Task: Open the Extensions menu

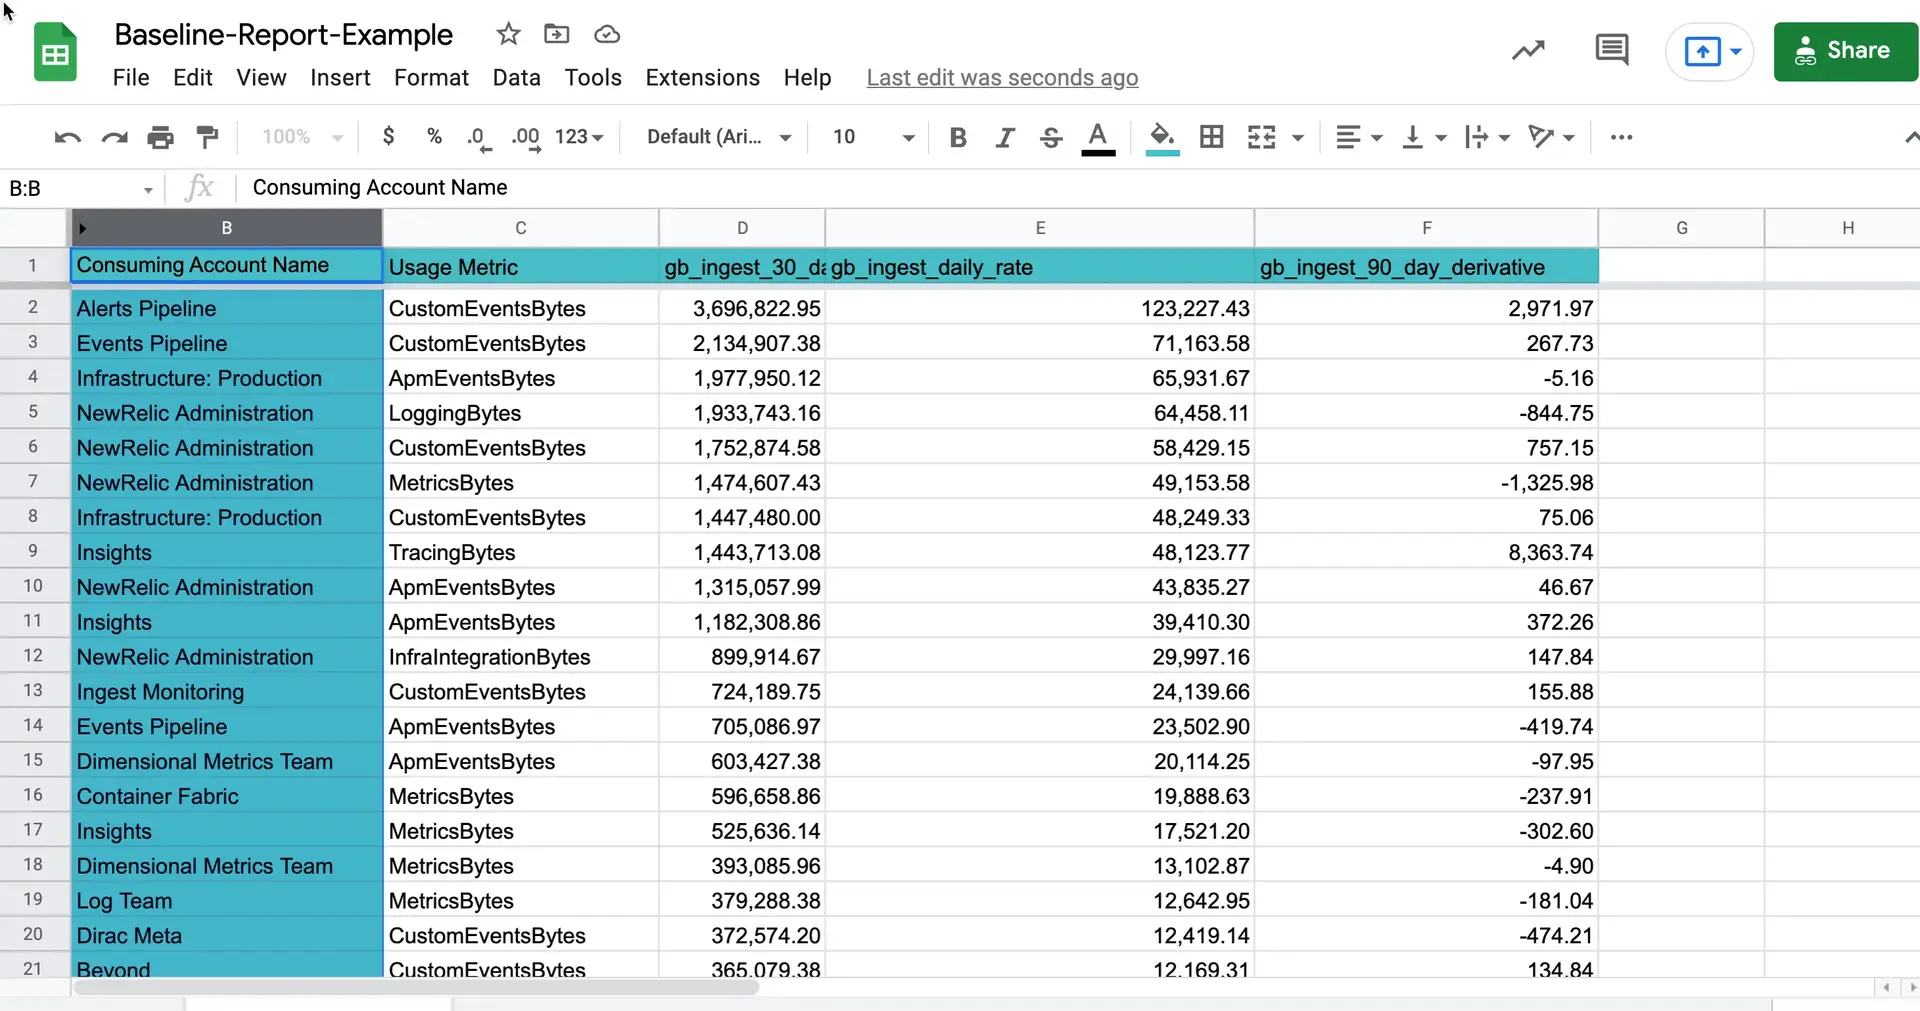Action: pos(702,78)
